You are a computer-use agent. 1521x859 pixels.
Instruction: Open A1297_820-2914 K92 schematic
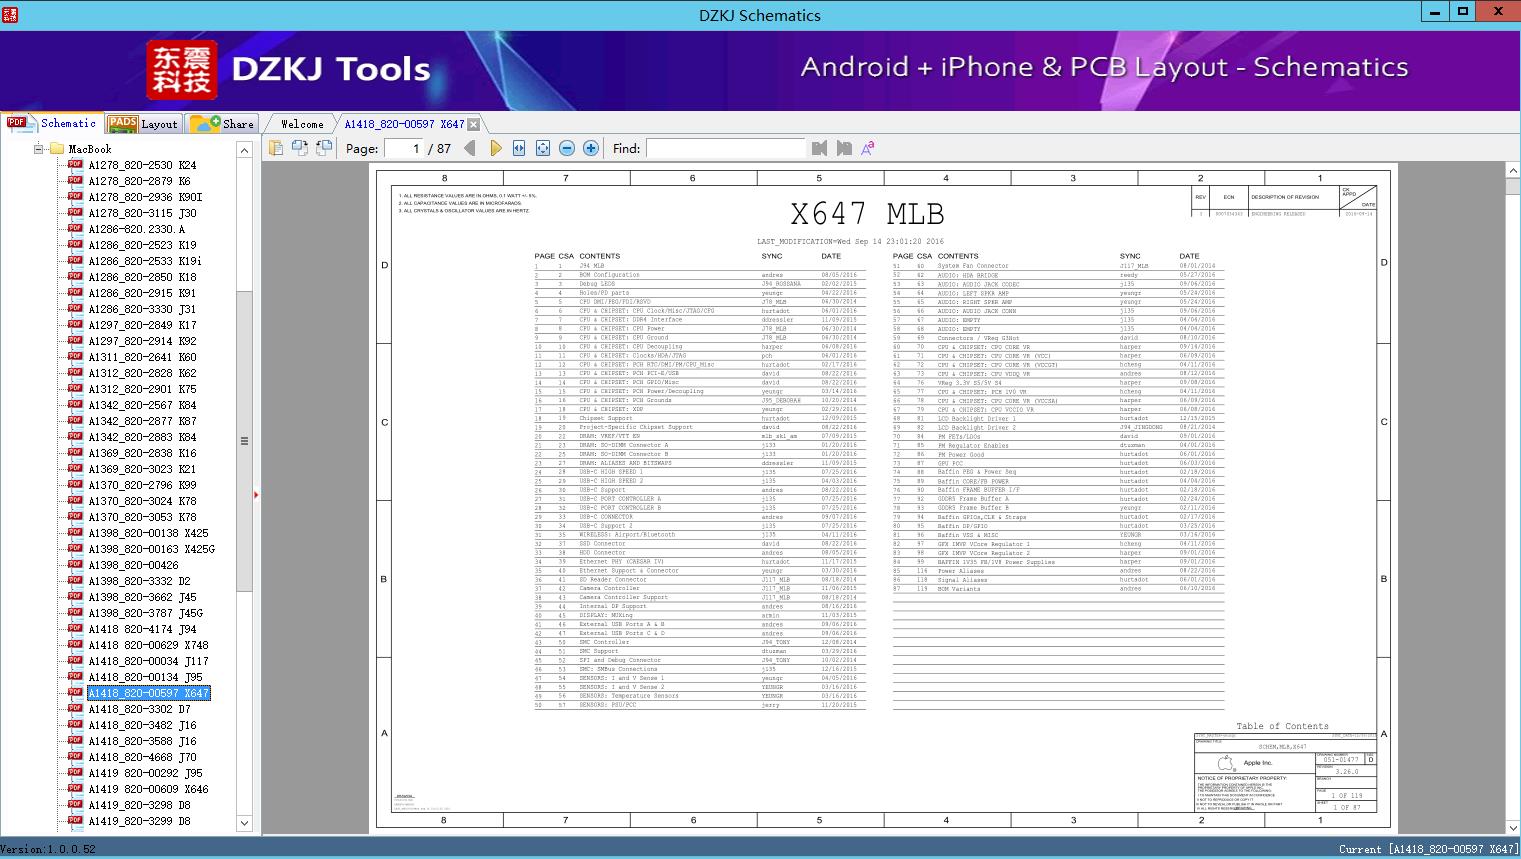click(x=142, y=341)
